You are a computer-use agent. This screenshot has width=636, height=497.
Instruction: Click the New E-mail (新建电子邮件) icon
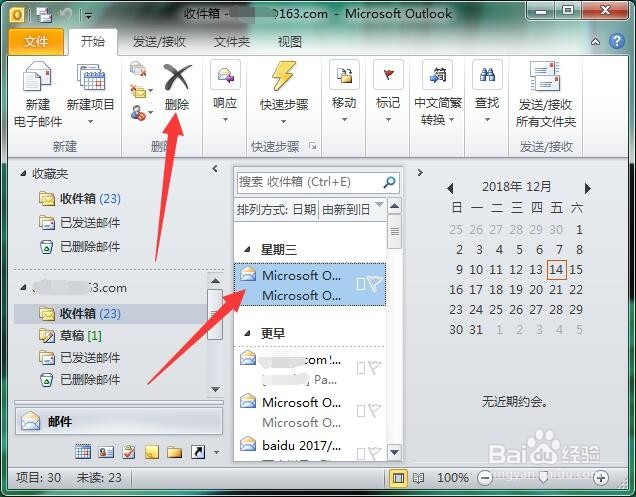pos(37,76)
